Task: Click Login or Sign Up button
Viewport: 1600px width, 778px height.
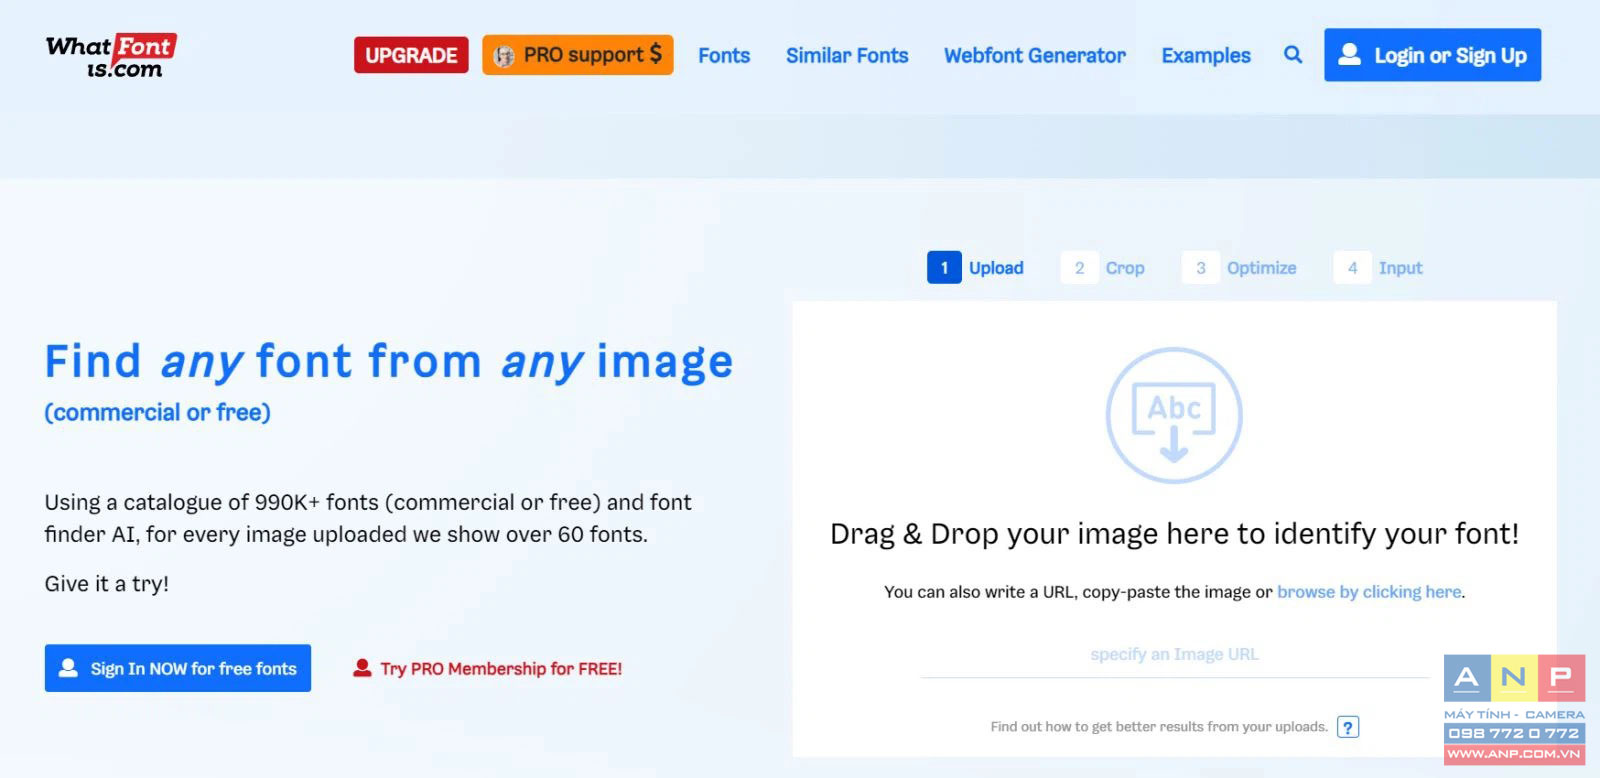Action: pyautogui.click(x=1432, y=55)
